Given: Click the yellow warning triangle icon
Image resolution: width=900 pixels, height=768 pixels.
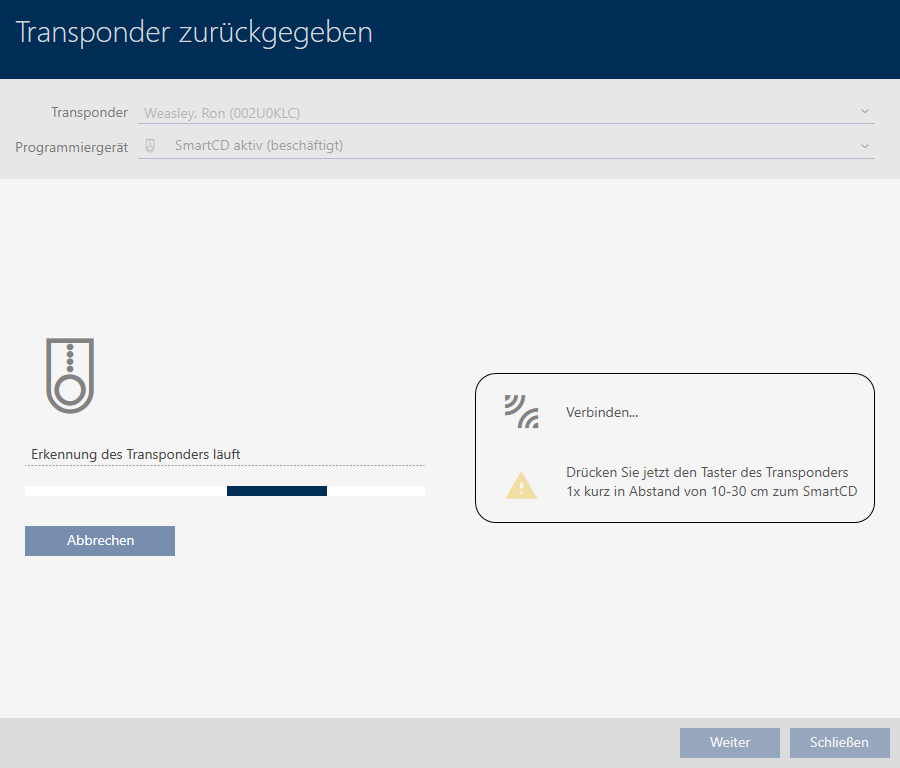Looking at the screenshot, I should (x=521, y=485).
